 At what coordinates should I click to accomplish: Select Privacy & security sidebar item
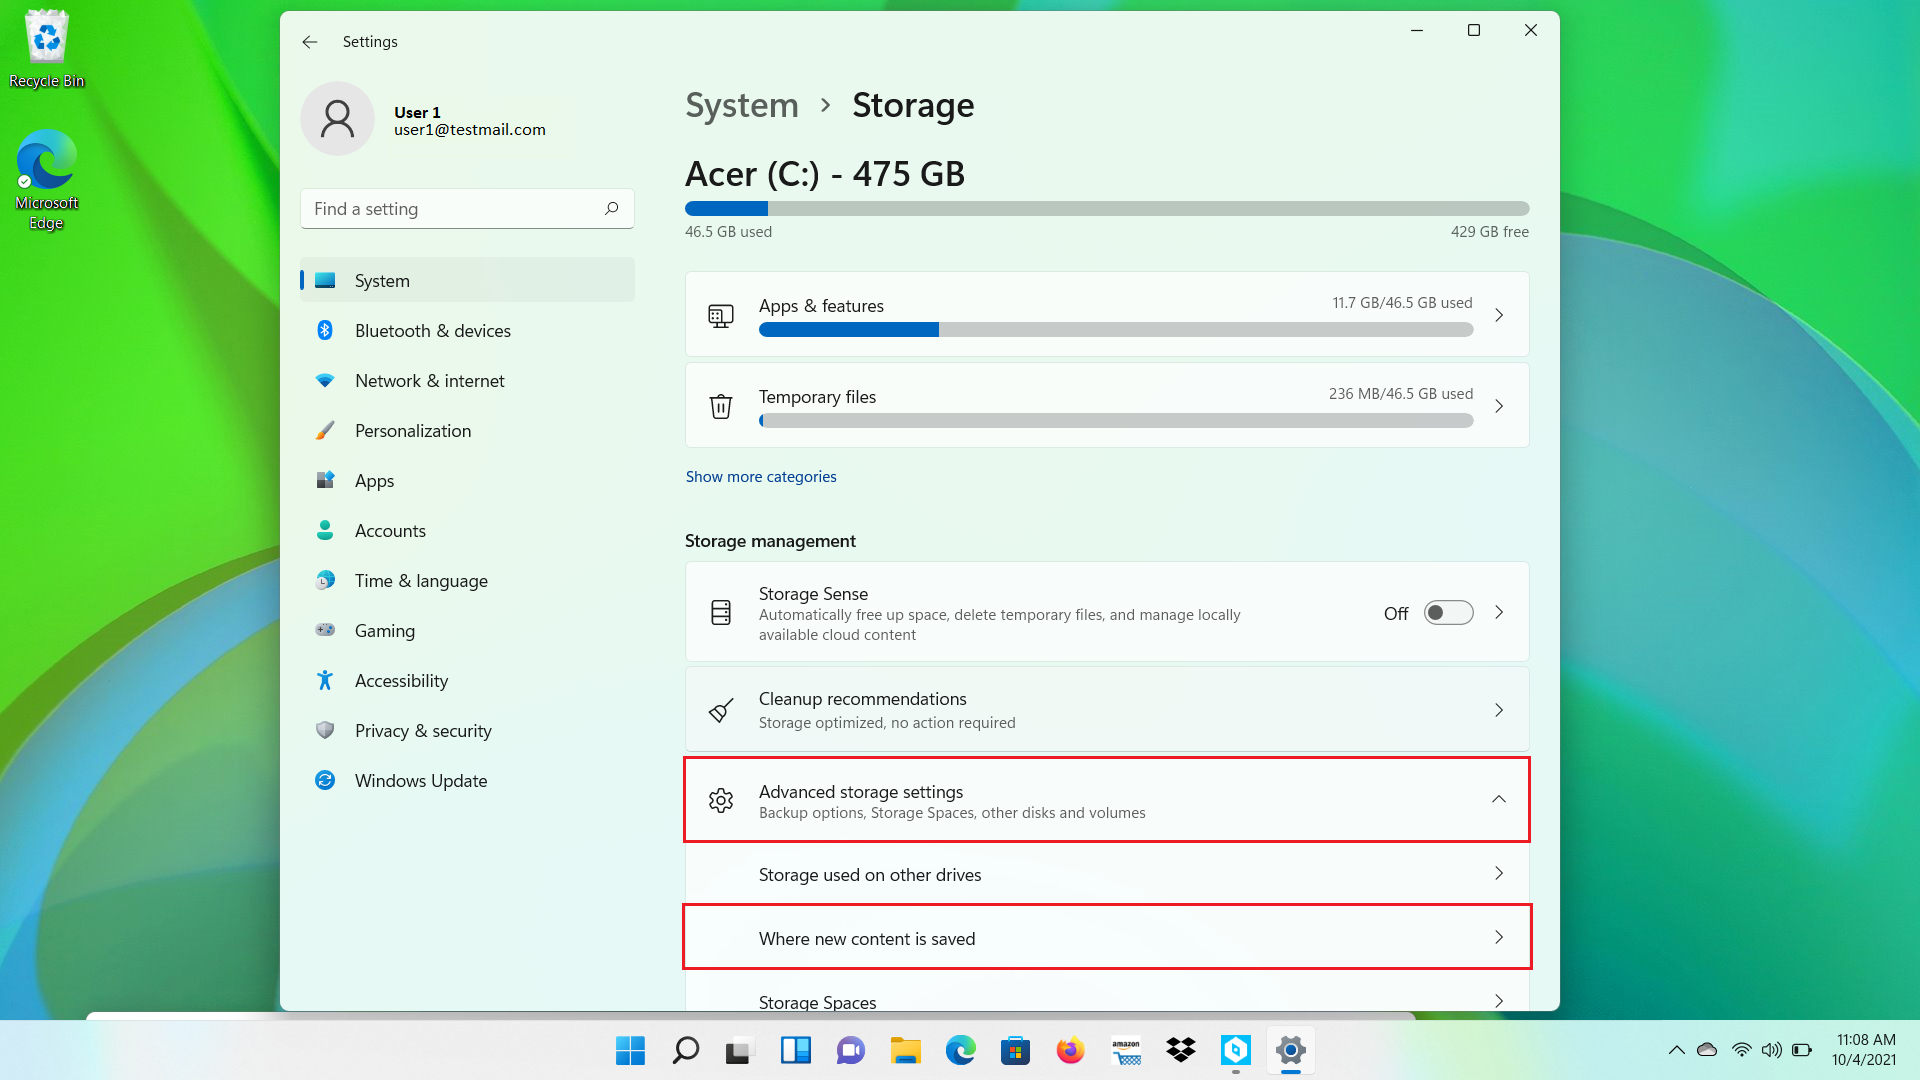422,731
